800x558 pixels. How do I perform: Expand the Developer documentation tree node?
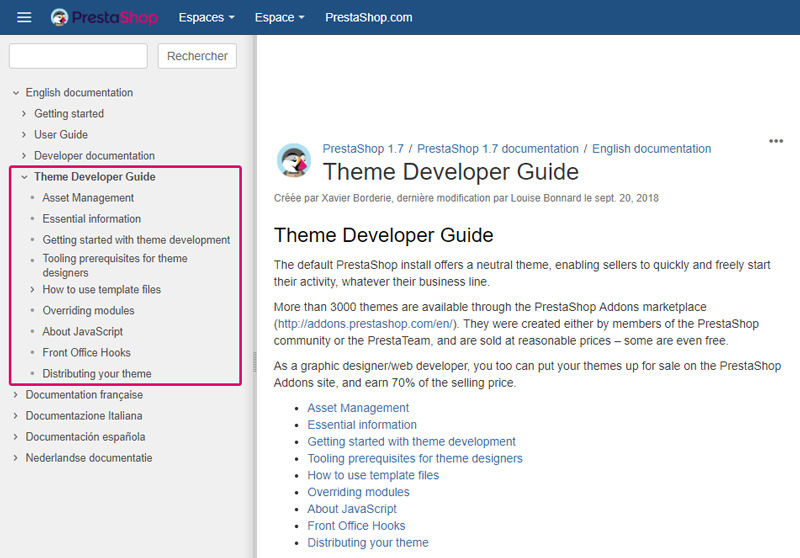(x=24, y=156)
